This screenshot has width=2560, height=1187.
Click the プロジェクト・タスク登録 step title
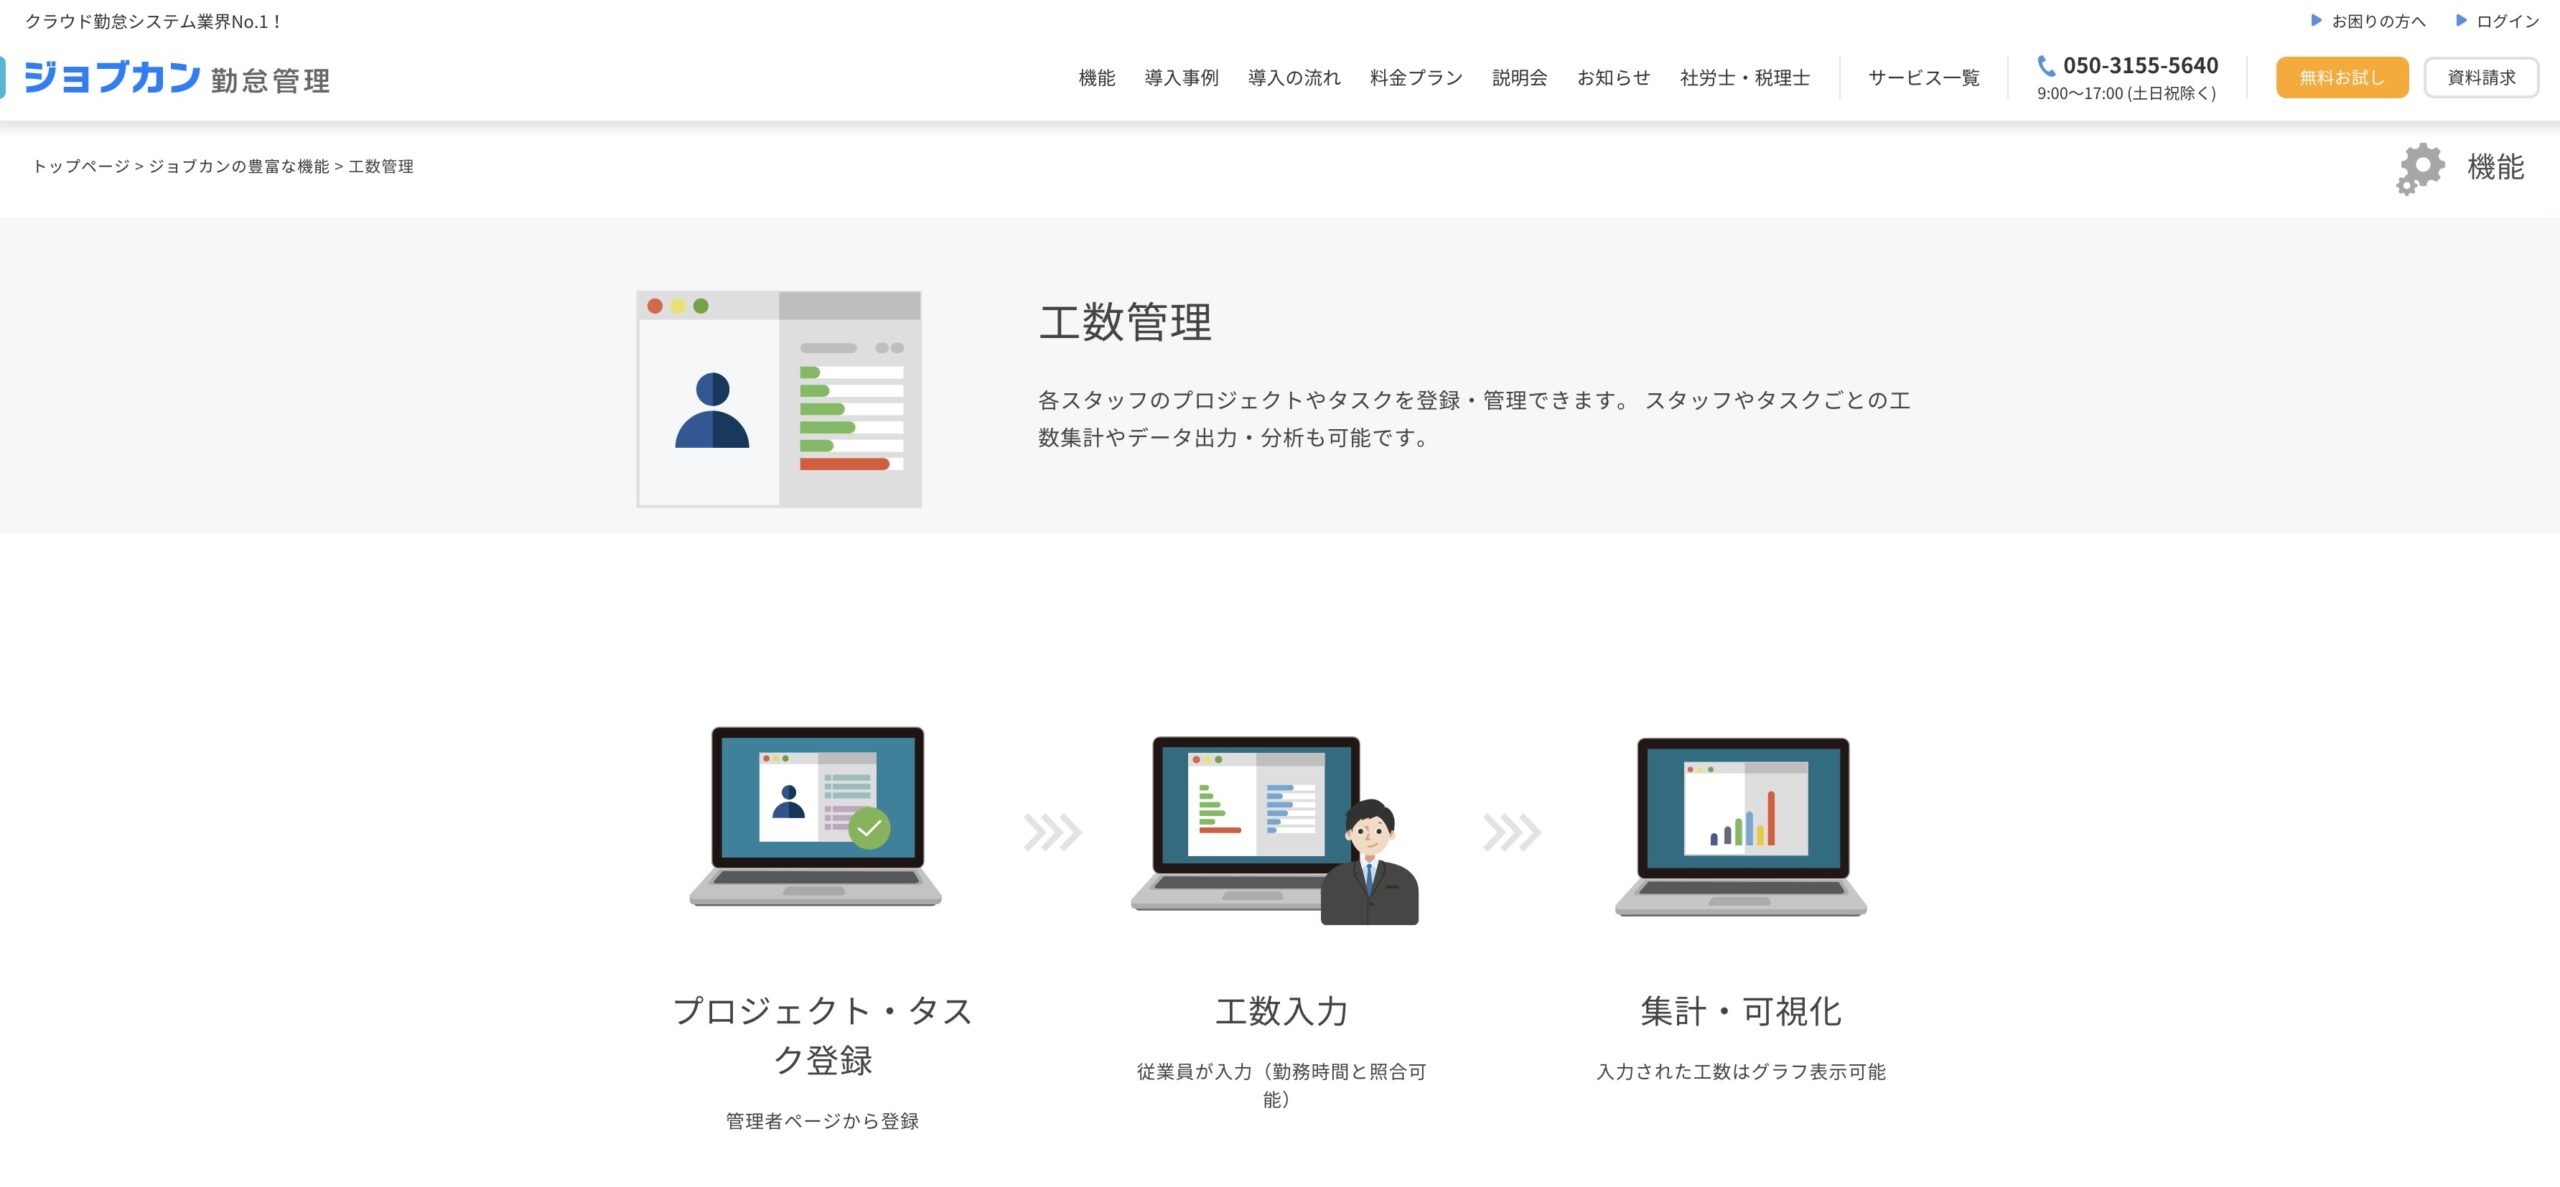click(x=822, y=1035)
